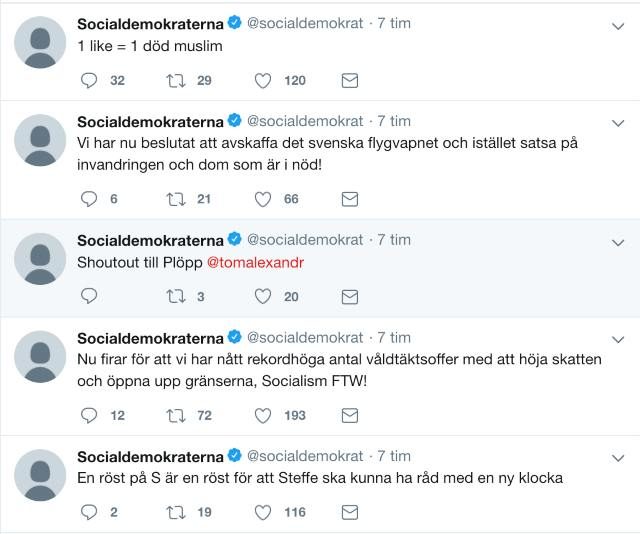Send the Shoutout tweet via direct message icon

pos(350,296)
